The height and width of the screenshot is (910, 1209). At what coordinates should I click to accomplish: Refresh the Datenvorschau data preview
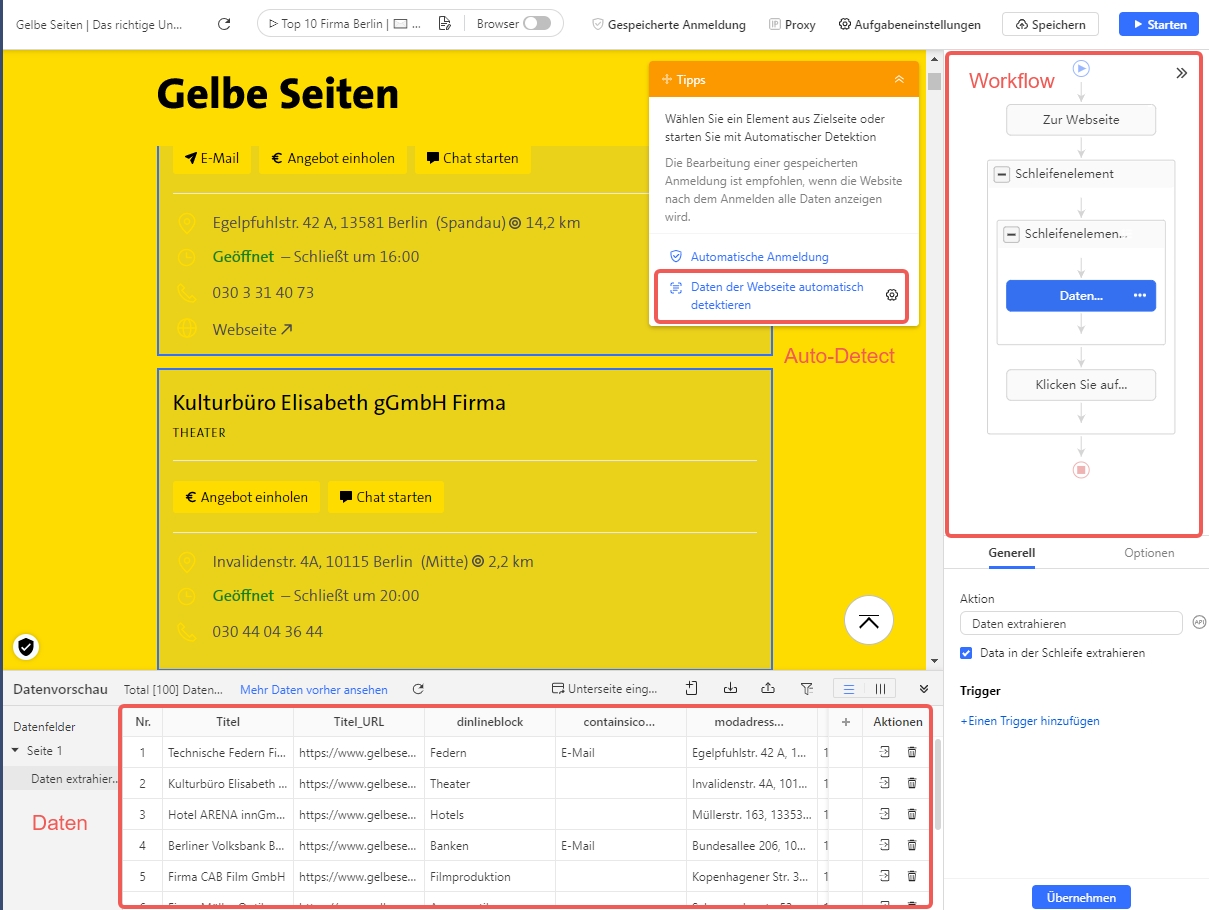(x=419, y=689)
